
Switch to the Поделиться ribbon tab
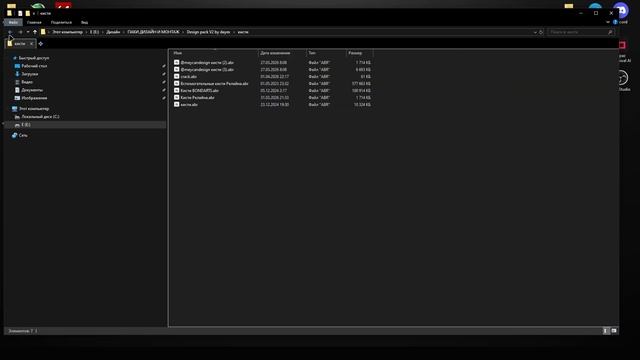coord(61,22)
